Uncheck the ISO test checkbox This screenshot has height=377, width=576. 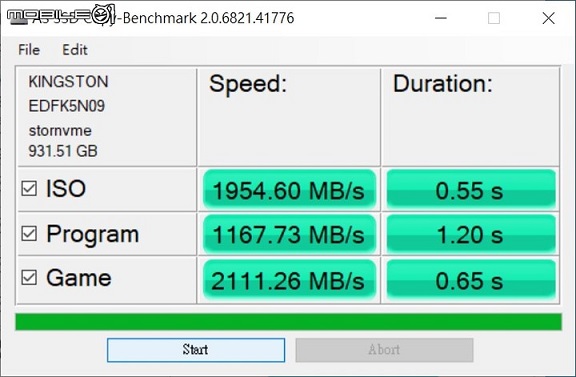tap(29, 188)
